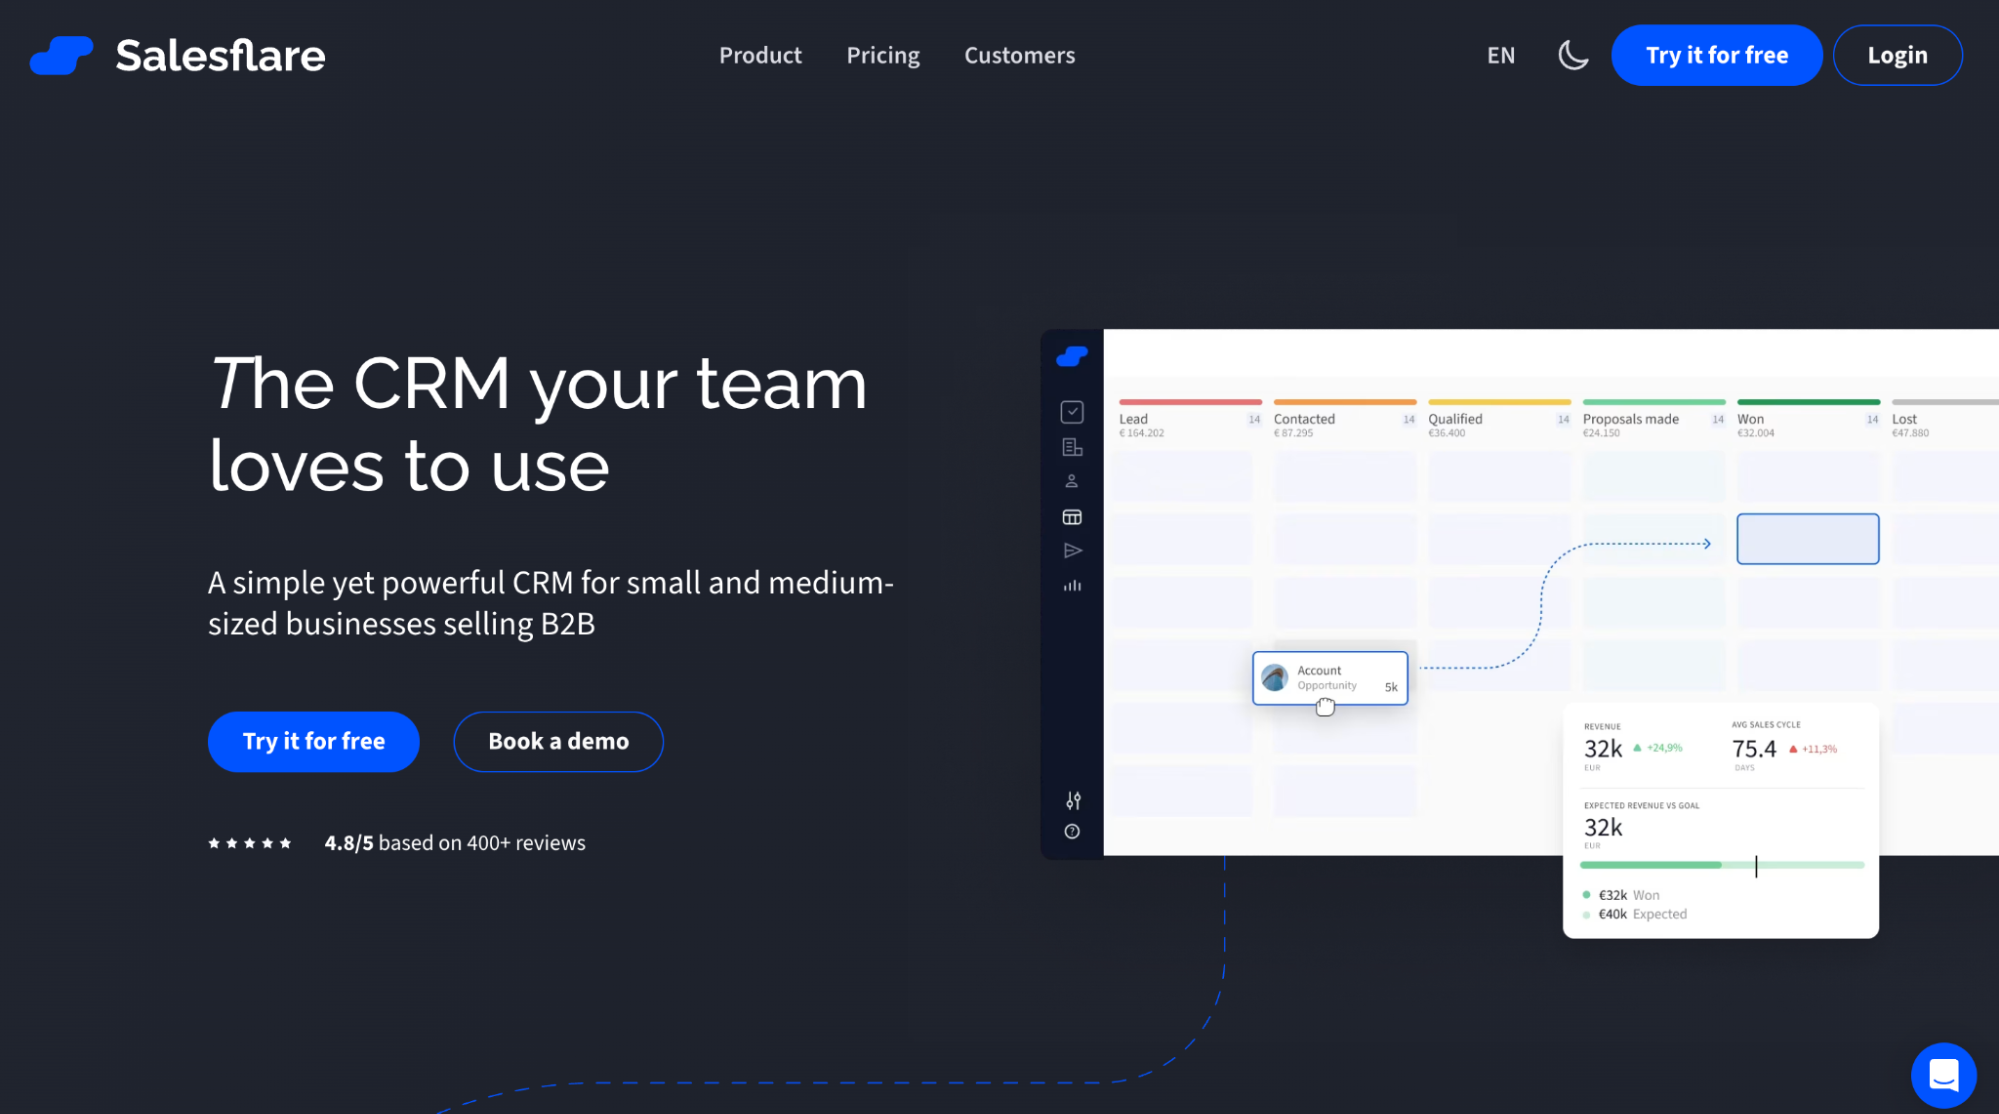
Task: Select the Lead pipeline column header
Action: click(x=1190, y=421)
